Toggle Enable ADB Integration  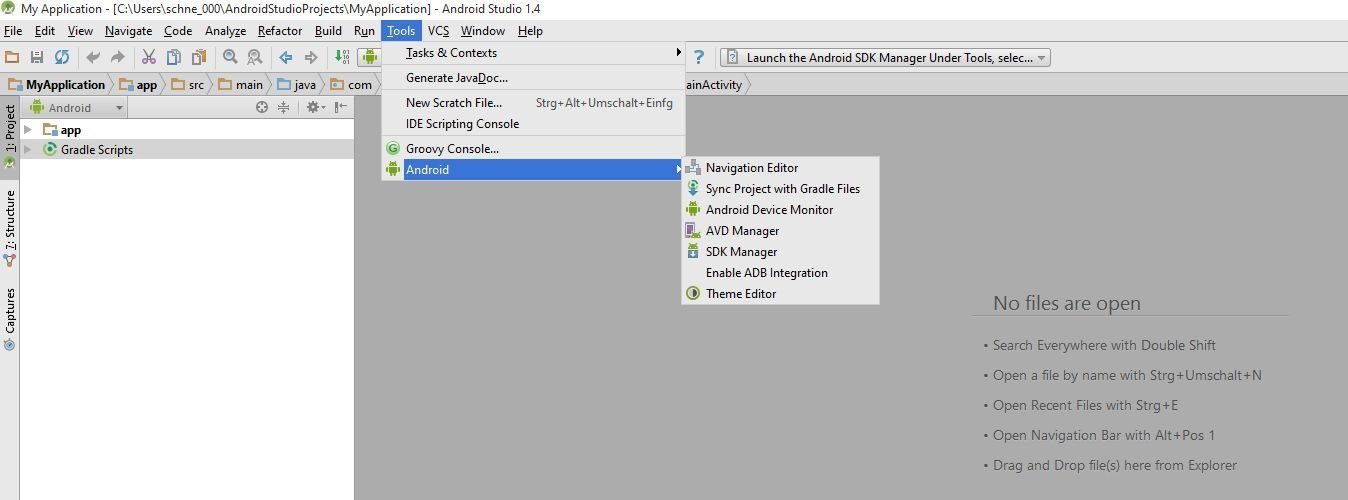point(780,273)
